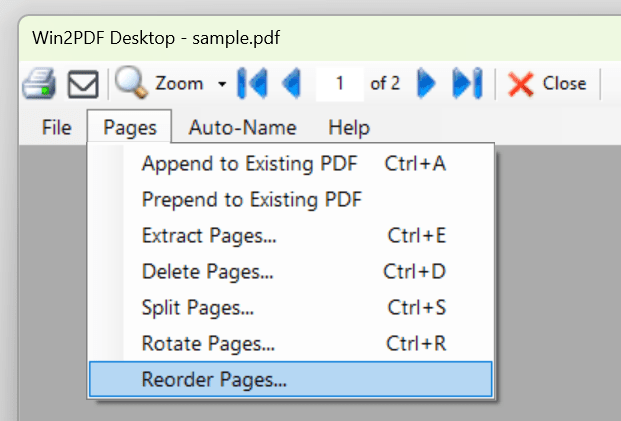Select Split Pages option
The height and width of the screenshot is (421, 621).
tap(197, 307)
